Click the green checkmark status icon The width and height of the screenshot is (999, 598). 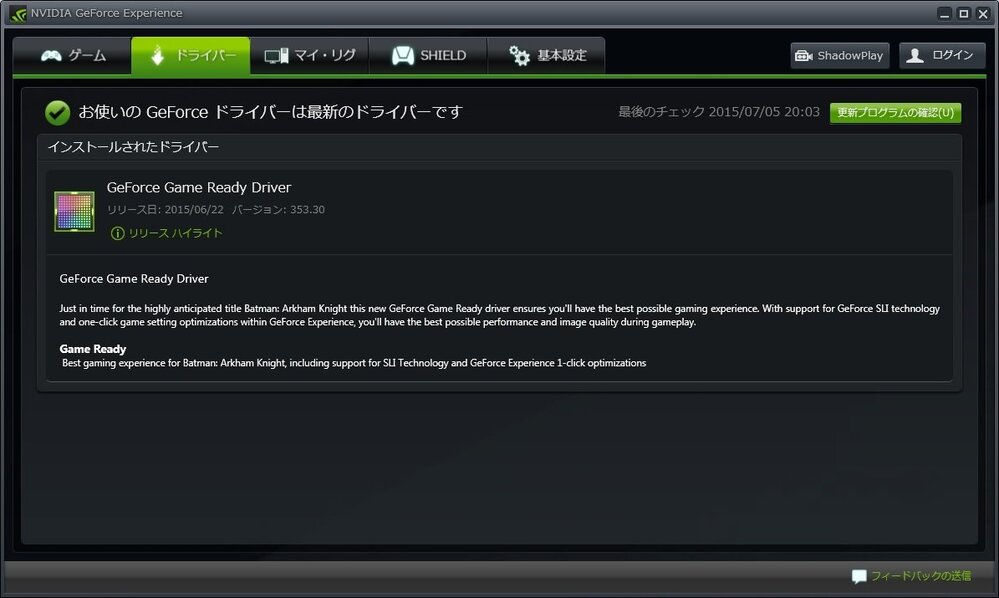57,113
